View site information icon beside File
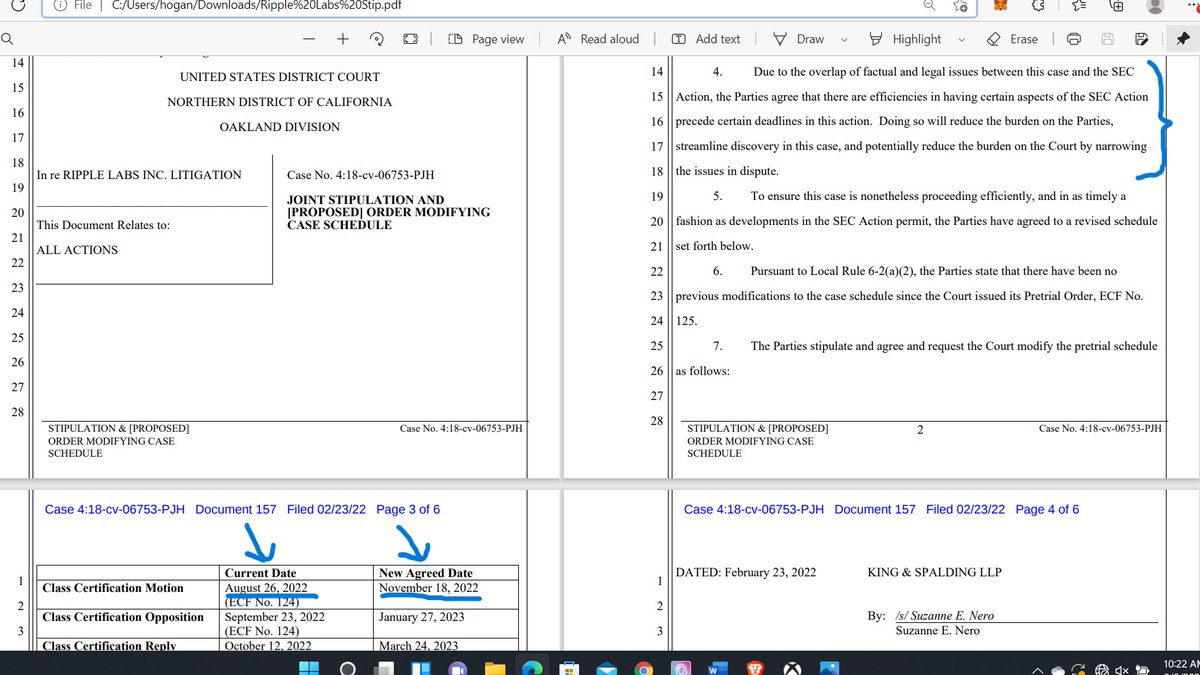Screen dimensions: 1200x675 click(58, 5)
